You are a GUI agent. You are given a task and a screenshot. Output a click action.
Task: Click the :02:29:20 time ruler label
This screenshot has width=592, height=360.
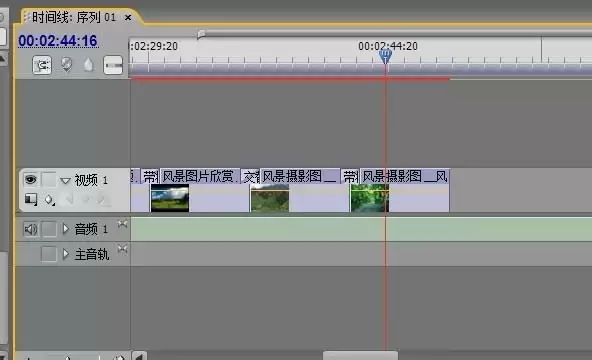tap(154, 46)
